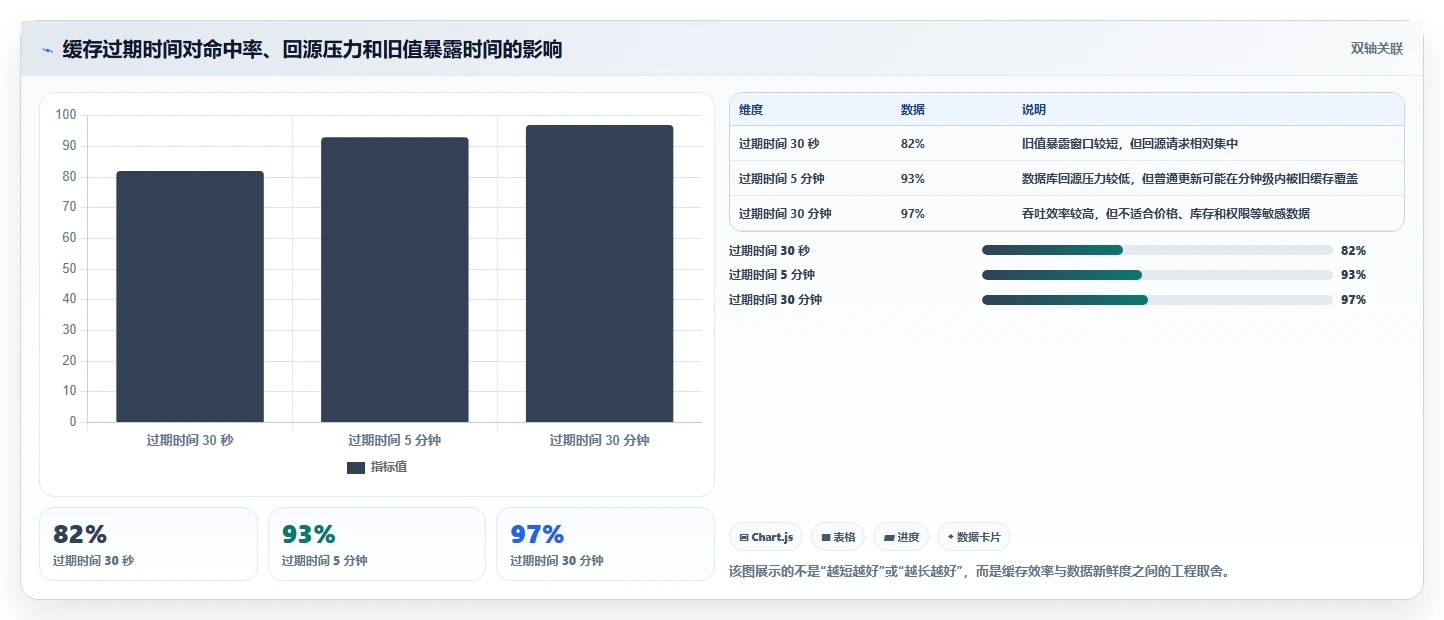Click the 82% cell in the table

913,144
